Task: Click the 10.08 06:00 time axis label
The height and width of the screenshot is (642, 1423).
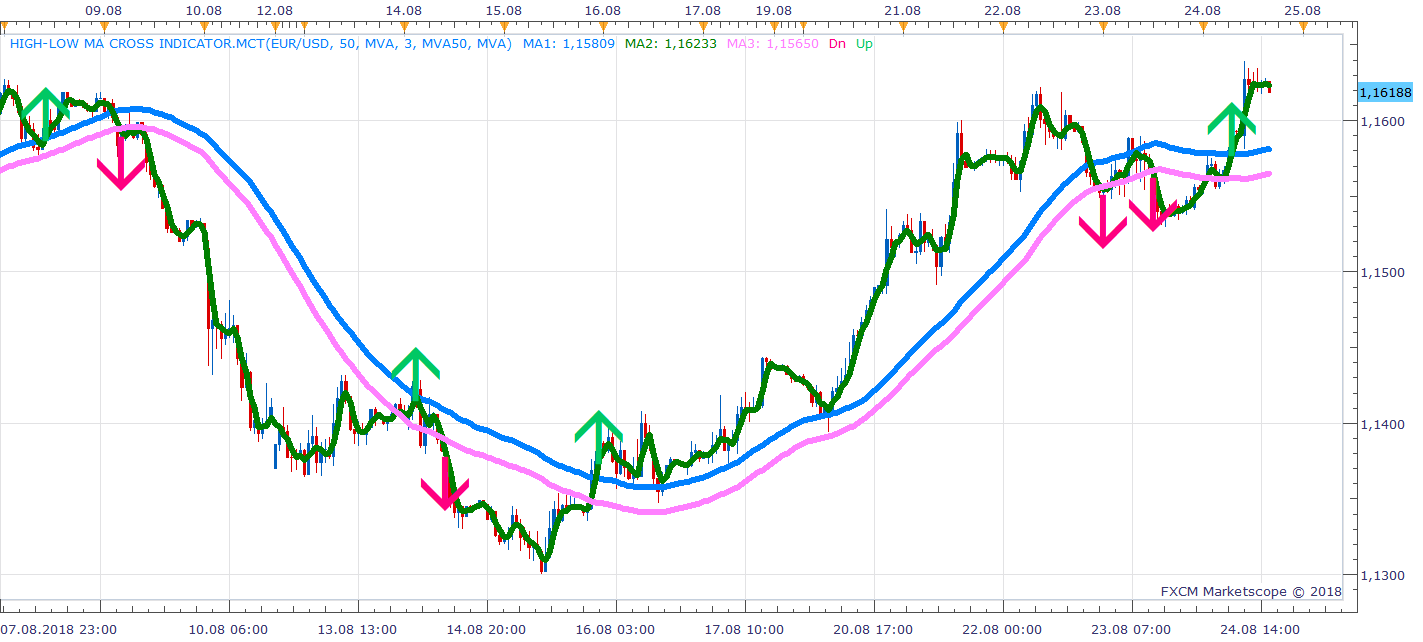Action: tap(229, 629)
